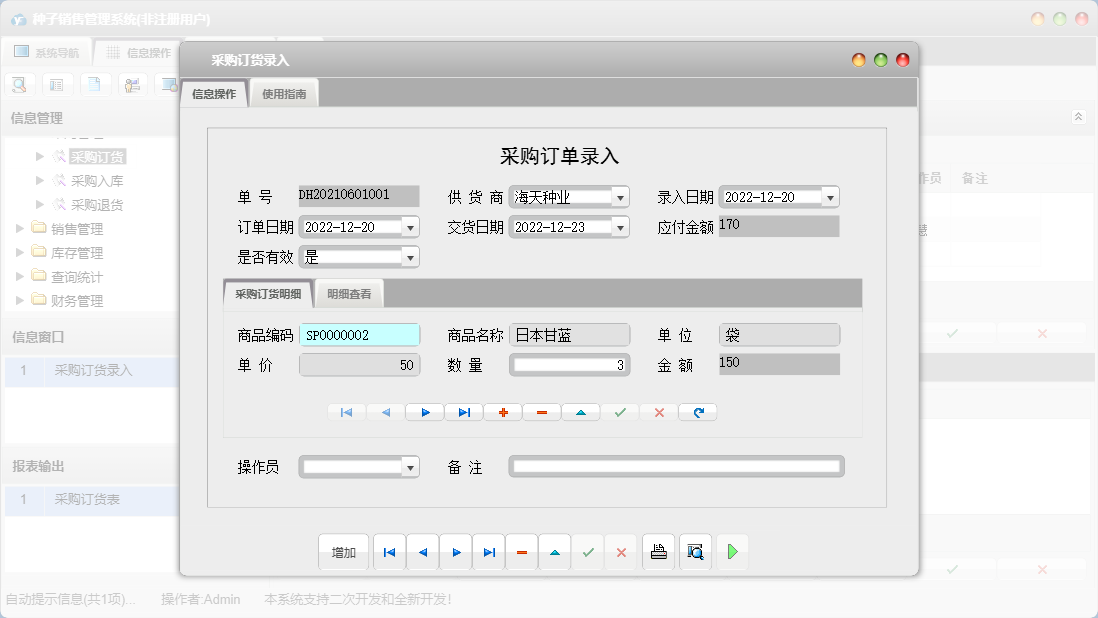Click the green run arrow icon at the bottom
The width and height of the screenshot is (1098, 618).
tap(732, 551)
